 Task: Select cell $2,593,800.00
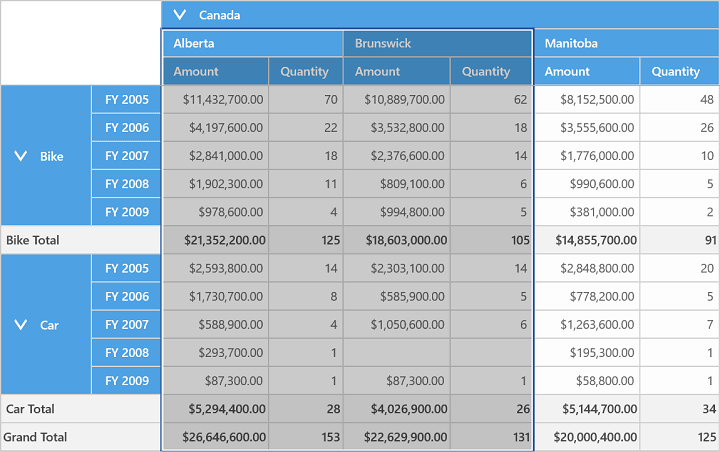click(215, 269)
